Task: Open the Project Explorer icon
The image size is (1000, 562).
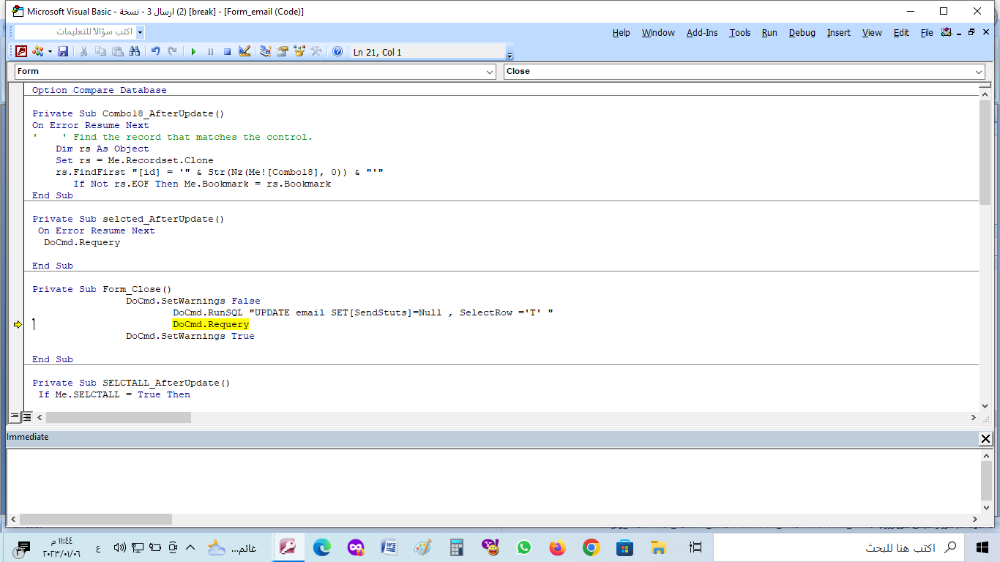Action: pyautogui.click(x=265, y=52)
